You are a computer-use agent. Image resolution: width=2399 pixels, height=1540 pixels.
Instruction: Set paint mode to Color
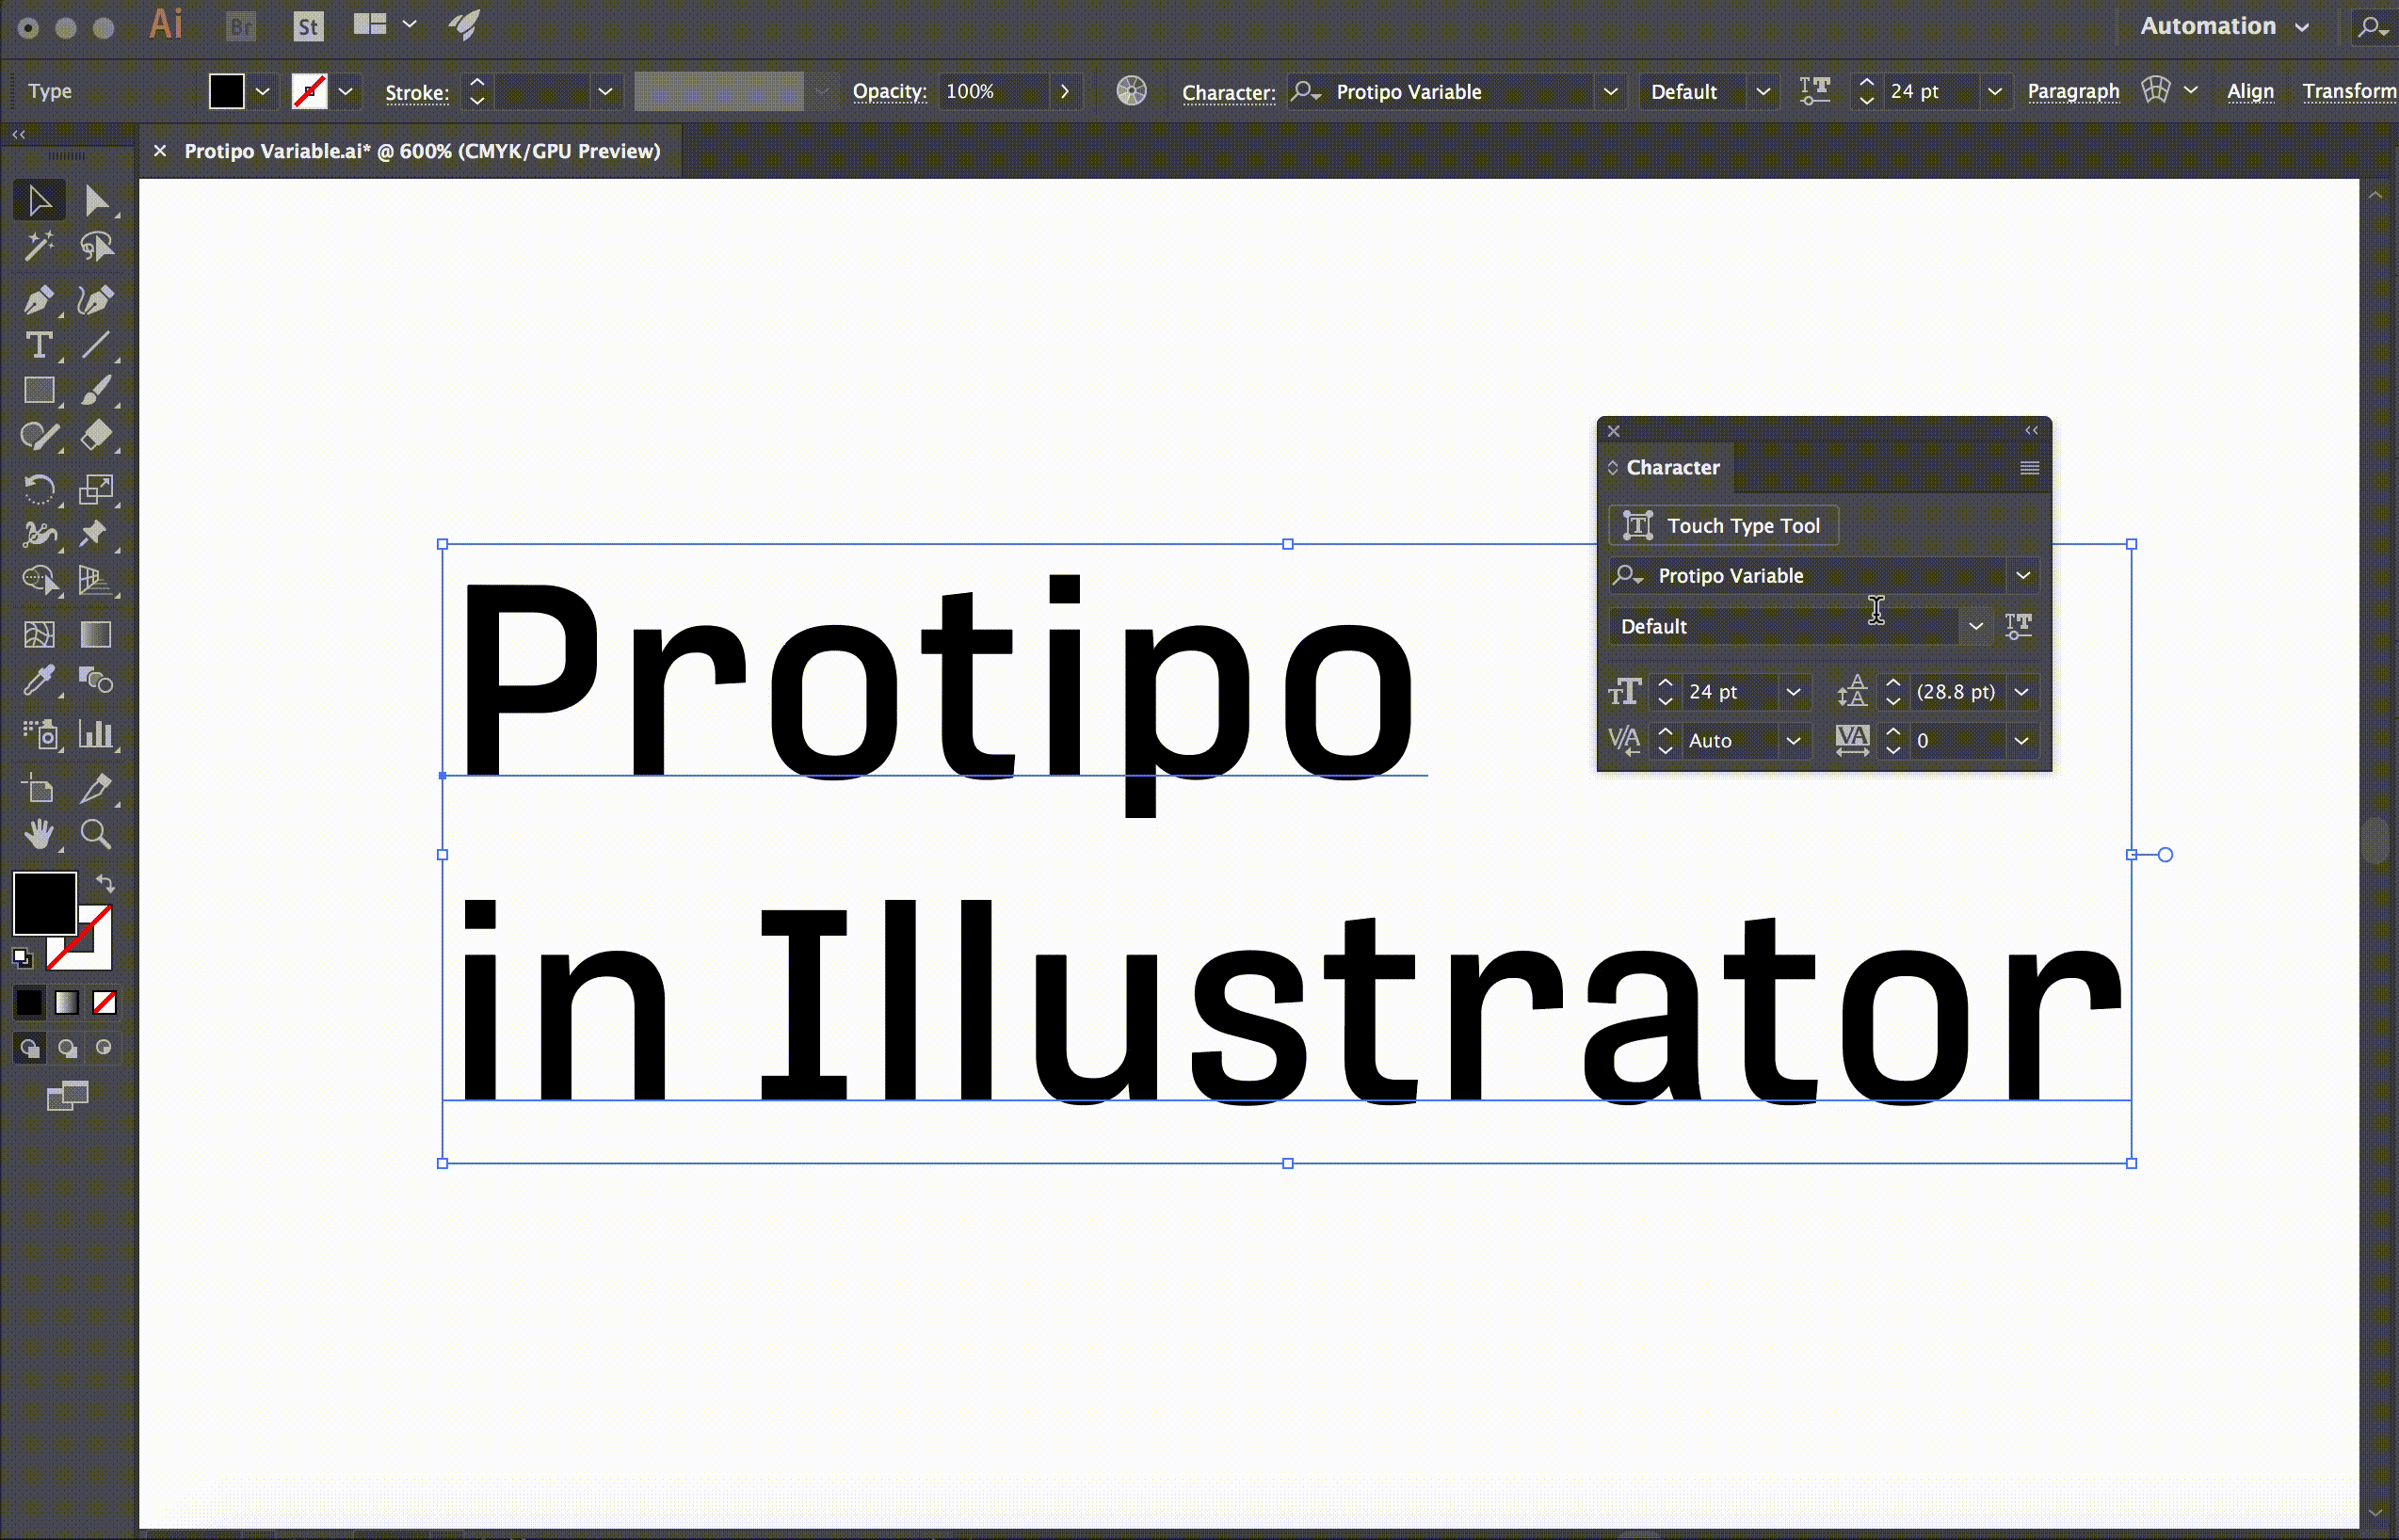(x=30, y=1002)
